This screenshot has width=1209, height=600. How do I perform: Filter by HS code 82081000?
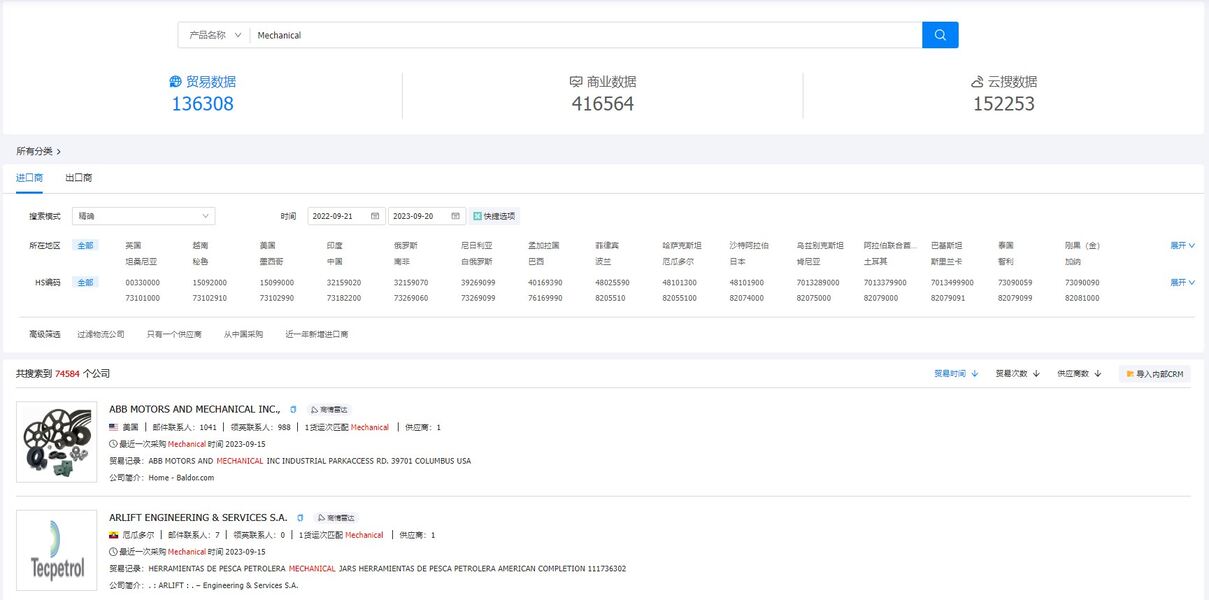pyautogui.click(x=1082, y=298)
